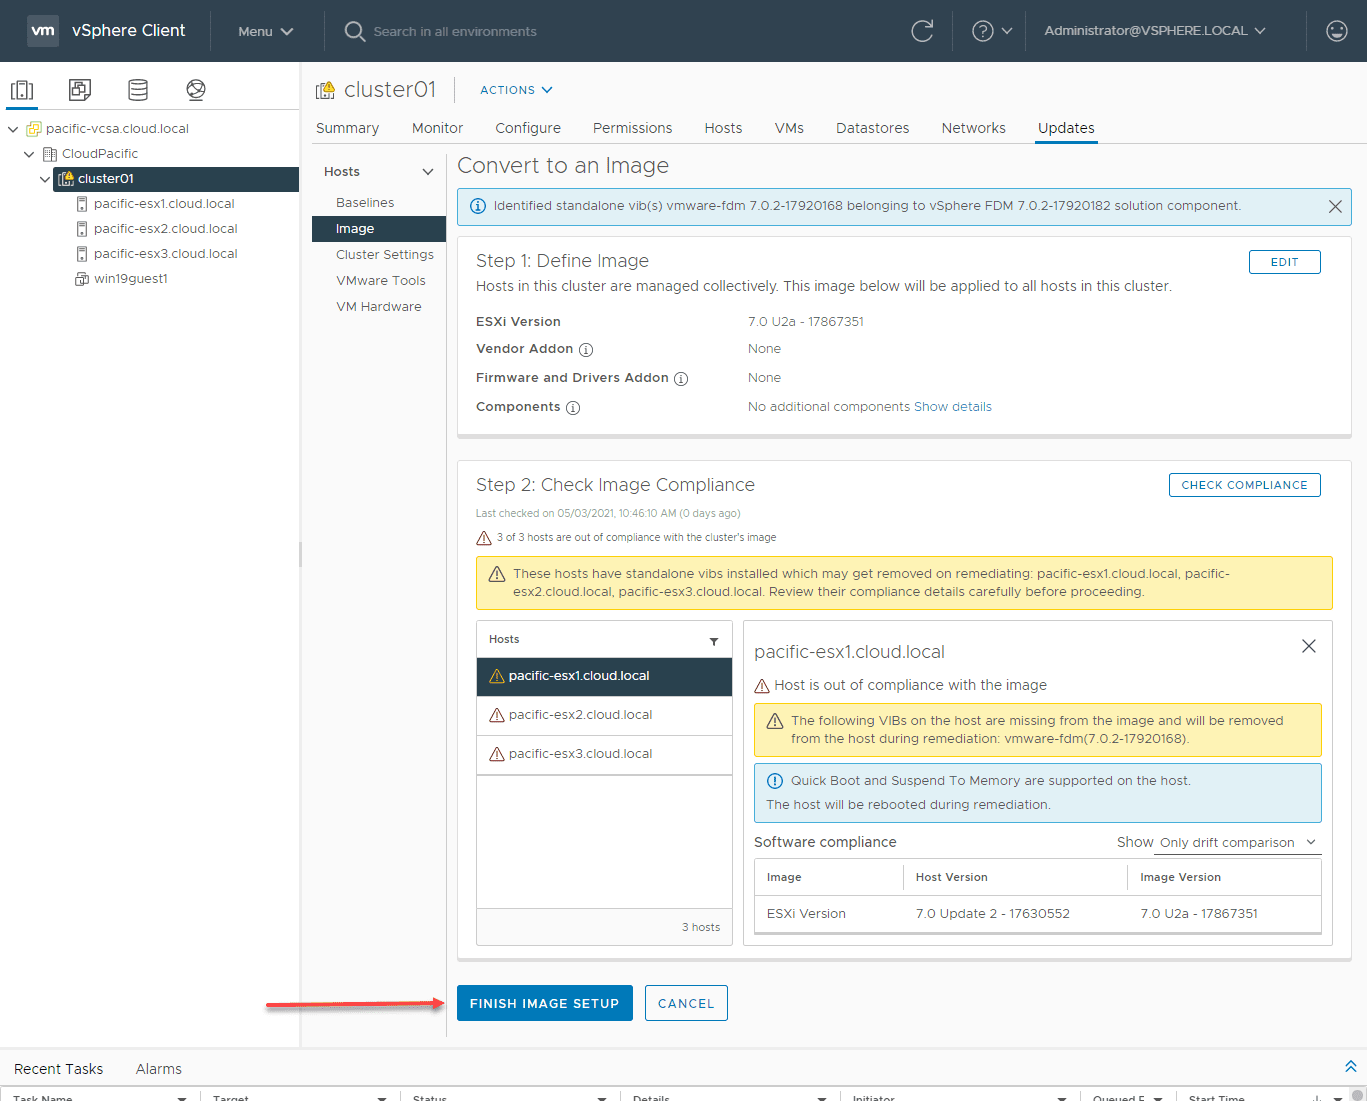
Task: Click the Finish Image Setup button
Action: (x=544, y=1003)
